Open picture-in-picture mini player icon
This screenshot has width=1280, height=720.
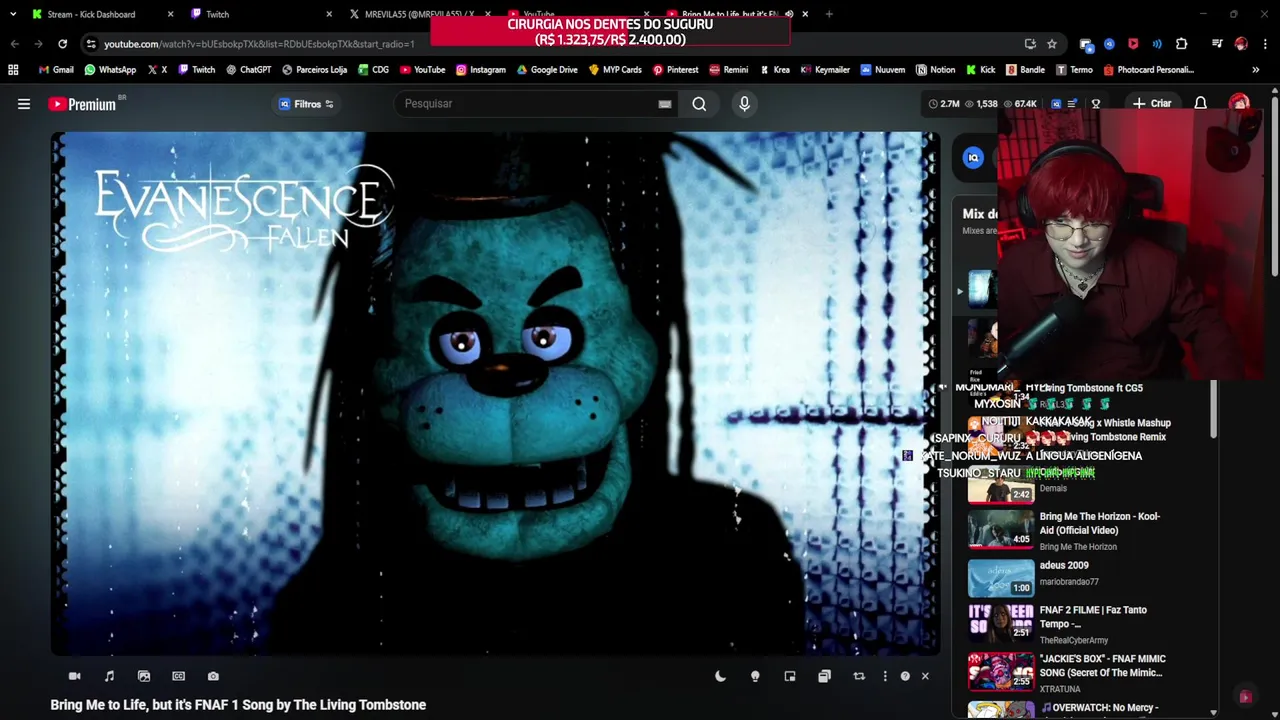(790, 677)
